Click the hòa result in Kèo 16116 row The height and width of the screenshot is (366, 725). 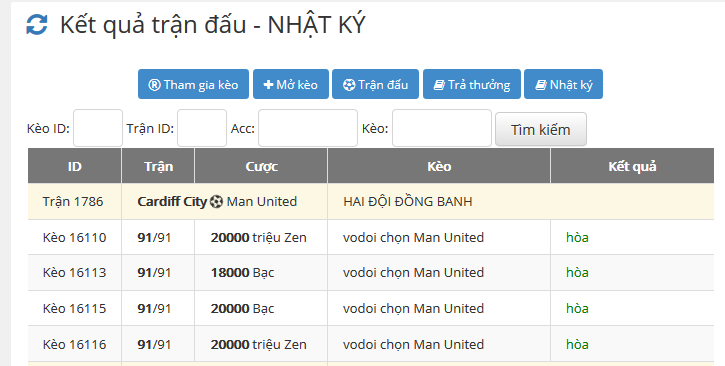click(x=577, y=344)
